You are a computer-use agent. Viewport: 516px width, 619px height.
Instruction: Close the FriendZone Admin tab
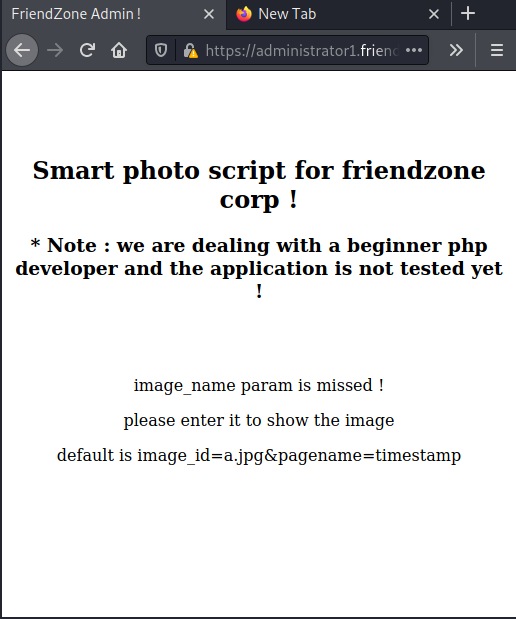[x=209, y=15]
